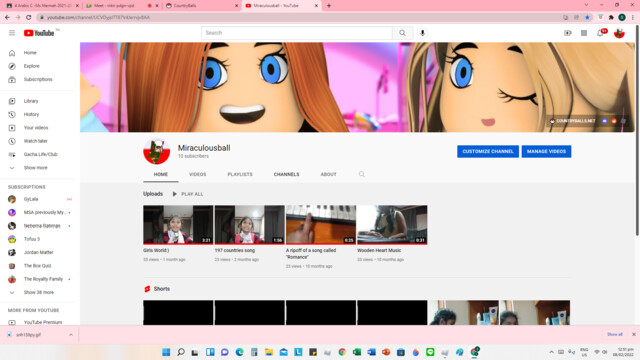This screenshot has height=360, width=640.
Task: Click the Shorts section icon
Action: (147, 289)
